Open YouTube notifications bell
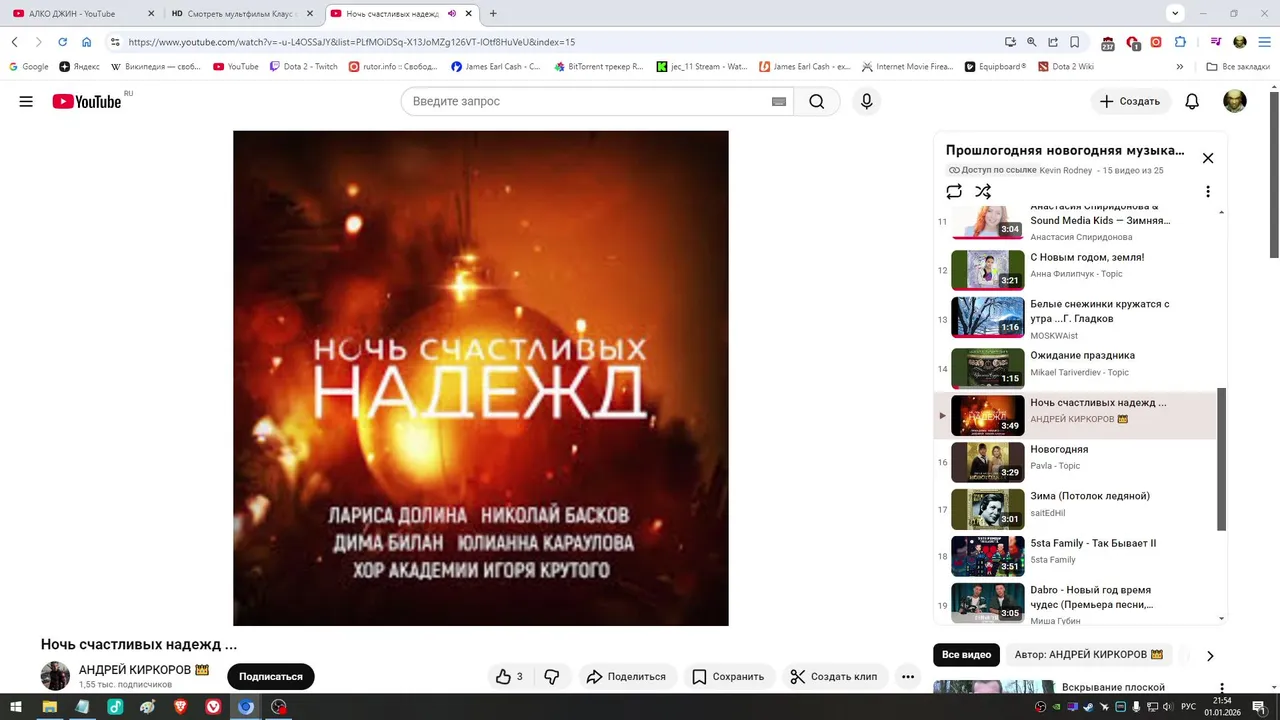This screenshot has height=720, width=1280. click(1192, 101)
